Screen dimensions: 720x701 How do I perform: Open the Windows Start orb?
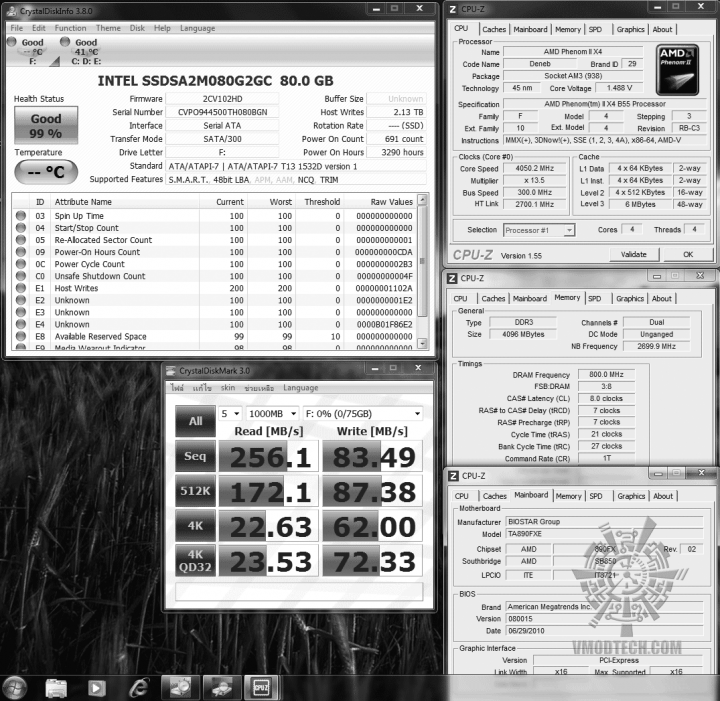click(x=14, y=687)
